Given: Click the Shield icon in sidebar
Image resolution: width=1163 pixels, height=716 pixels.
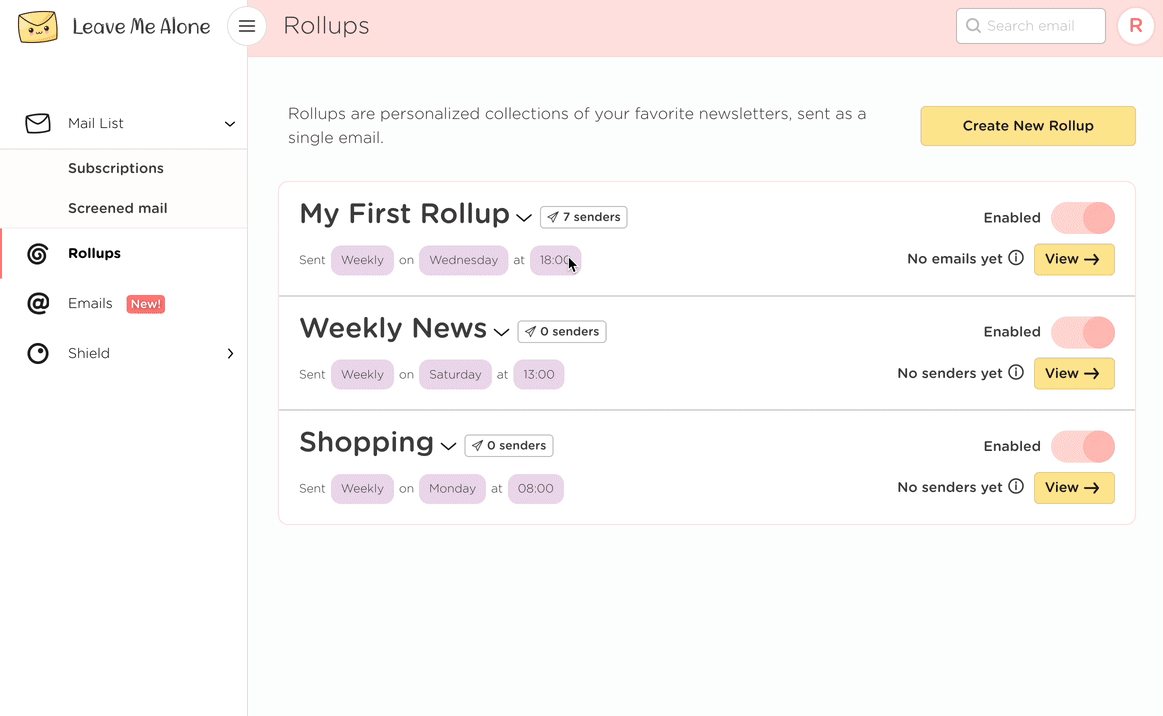Looking at the screenshot, I should coord(38,354).
